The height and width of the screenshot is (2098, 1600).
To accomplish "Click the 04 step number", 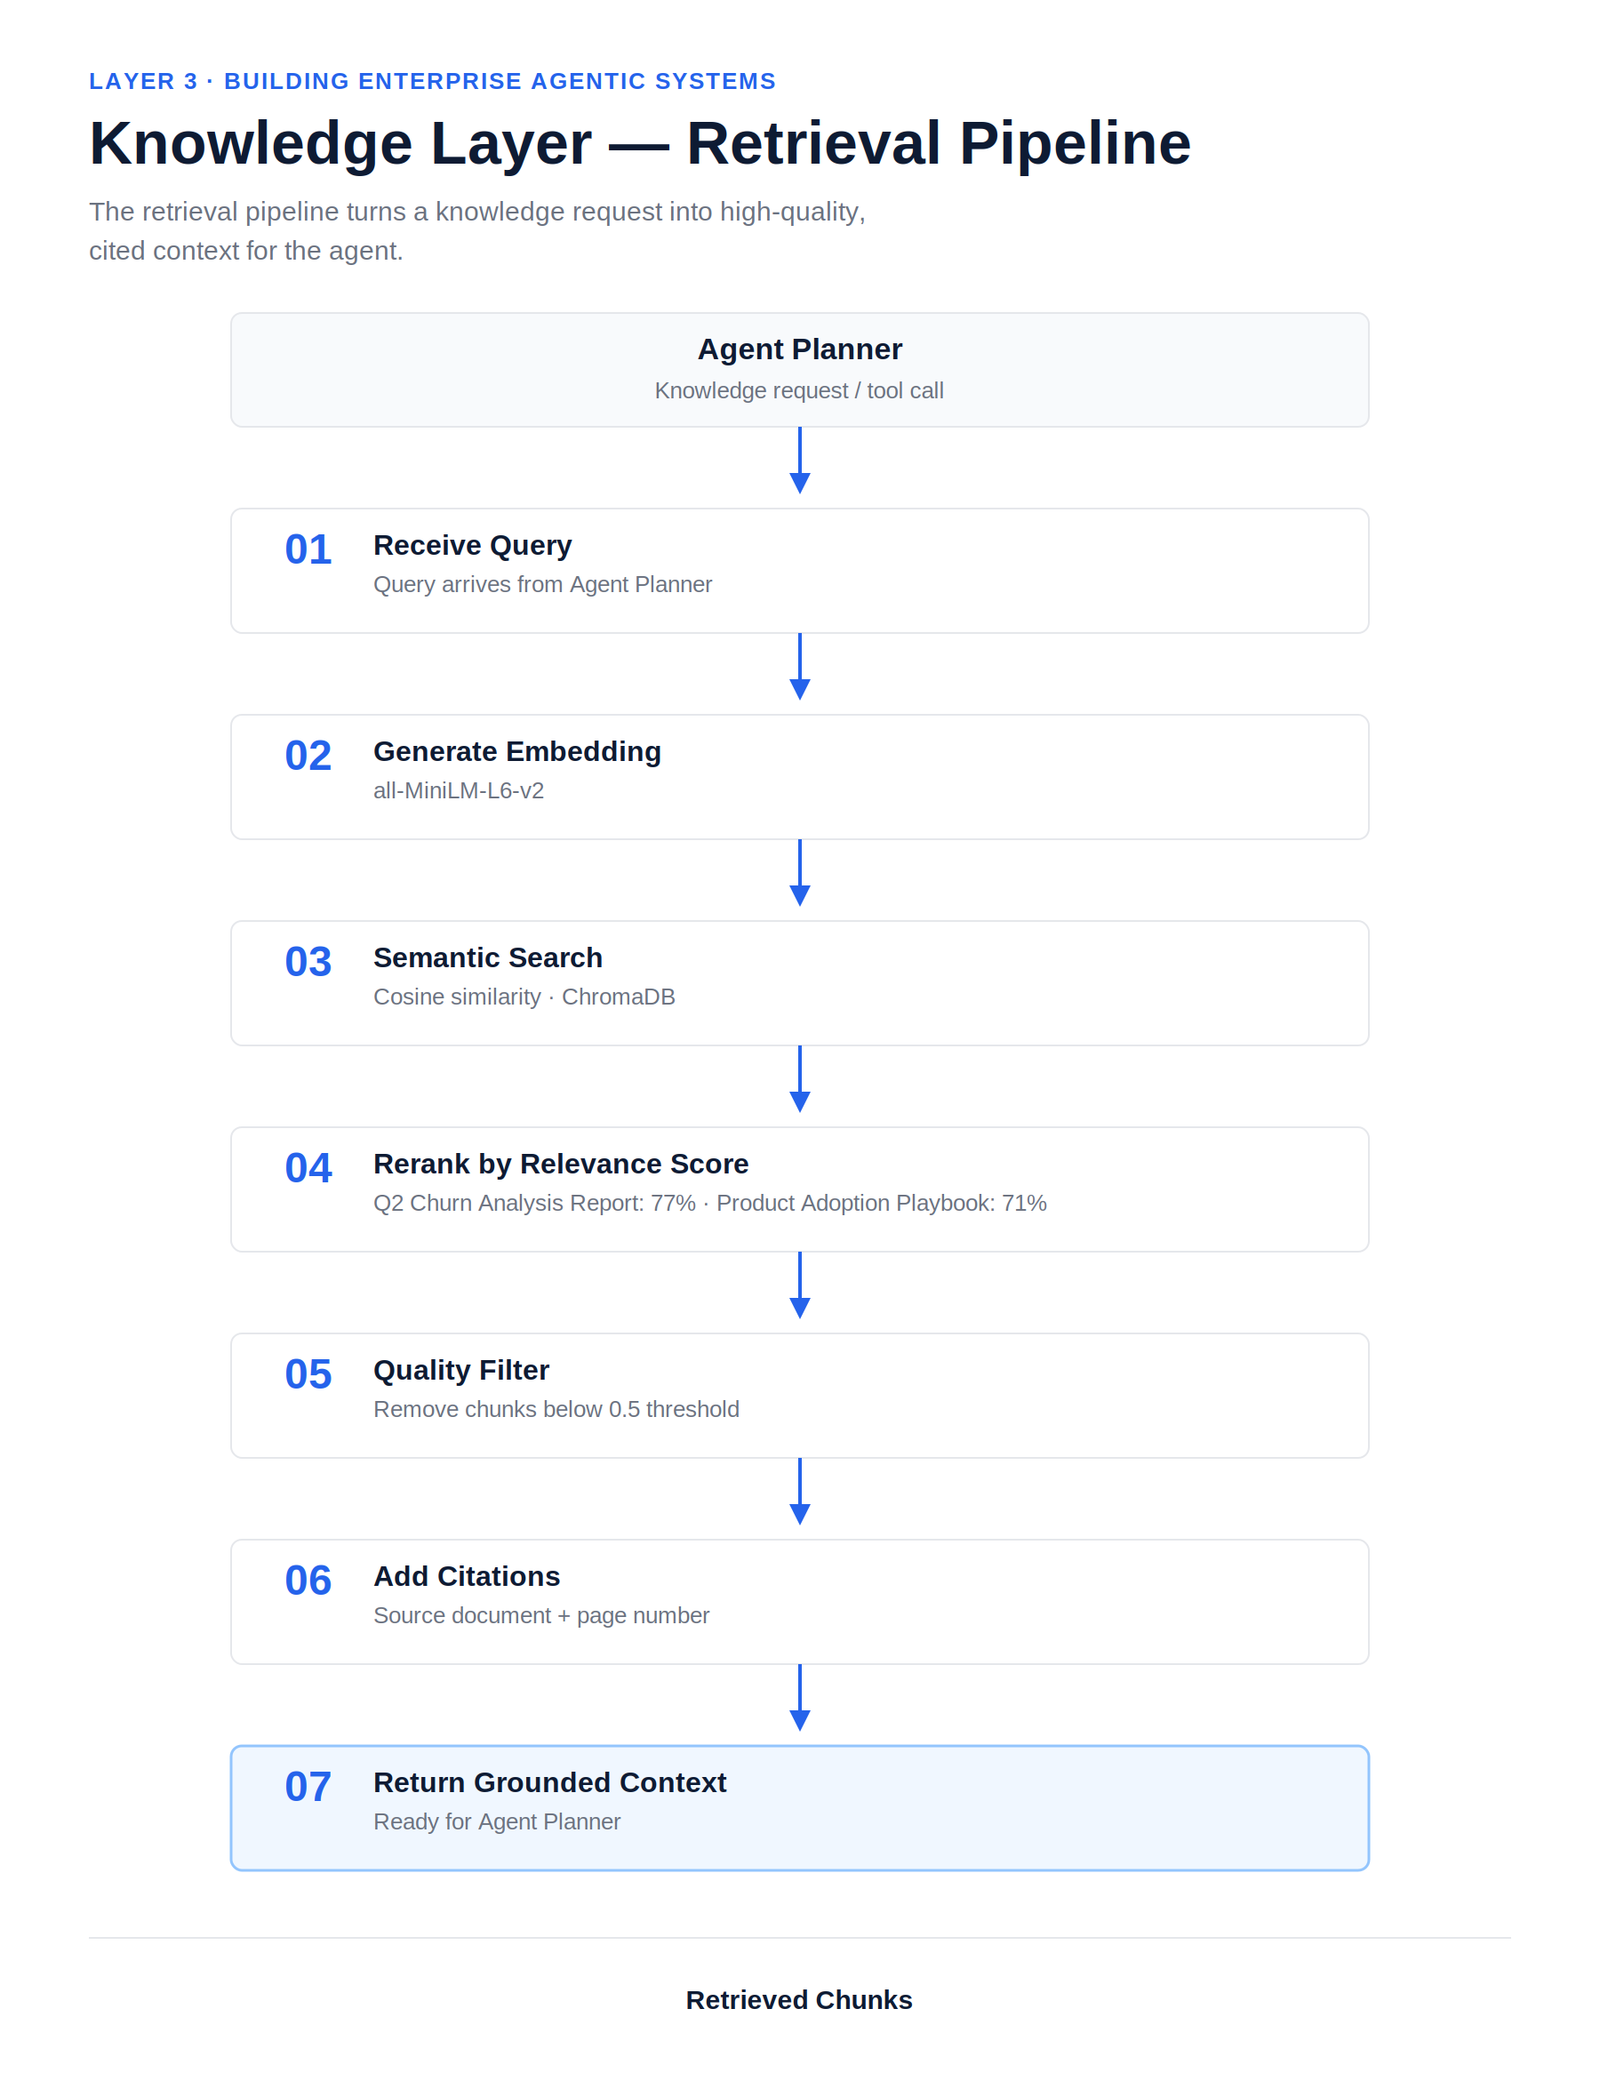I will click(x=308, y=1167).
